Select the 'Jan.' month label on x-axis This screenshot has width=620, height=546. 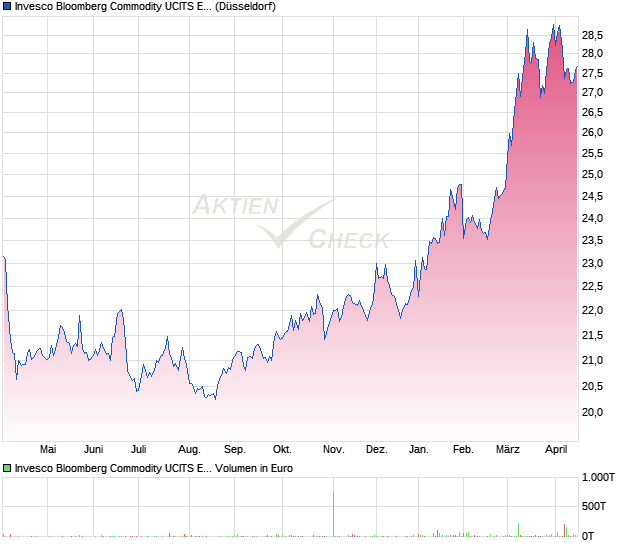(419, 449)
